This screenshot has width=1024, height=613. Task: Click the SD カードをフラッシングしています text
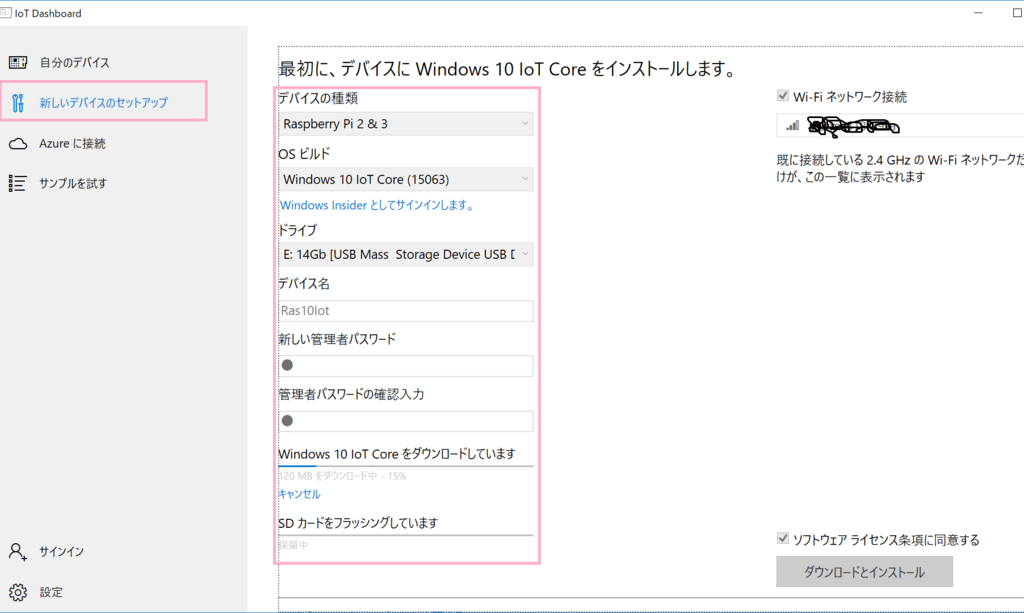(358, 523)
